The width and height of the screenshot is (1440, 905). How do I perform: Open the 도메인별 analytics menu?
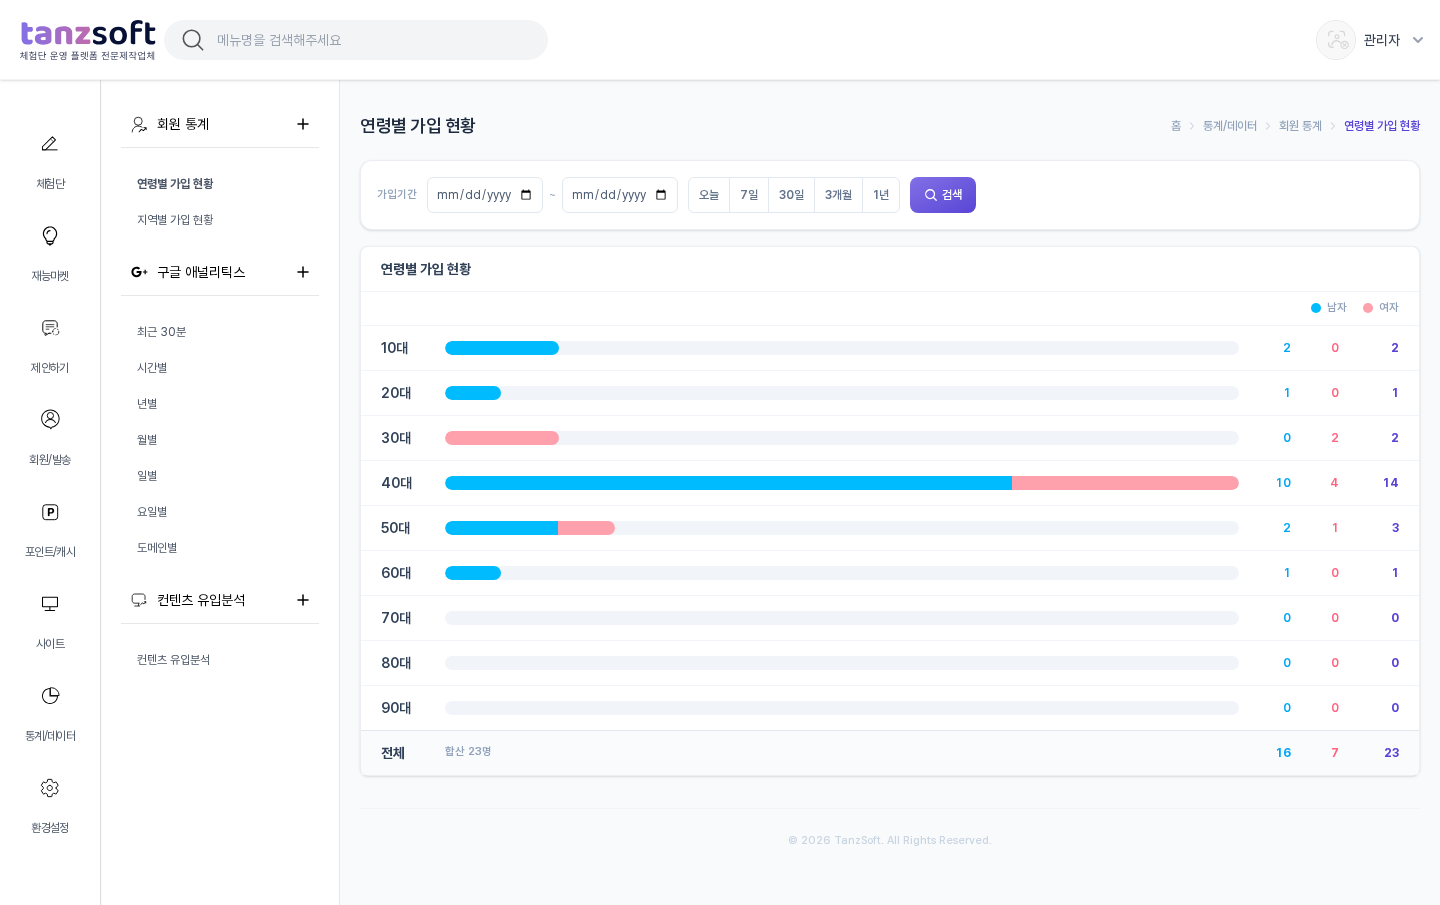click(x=157, y=548)
